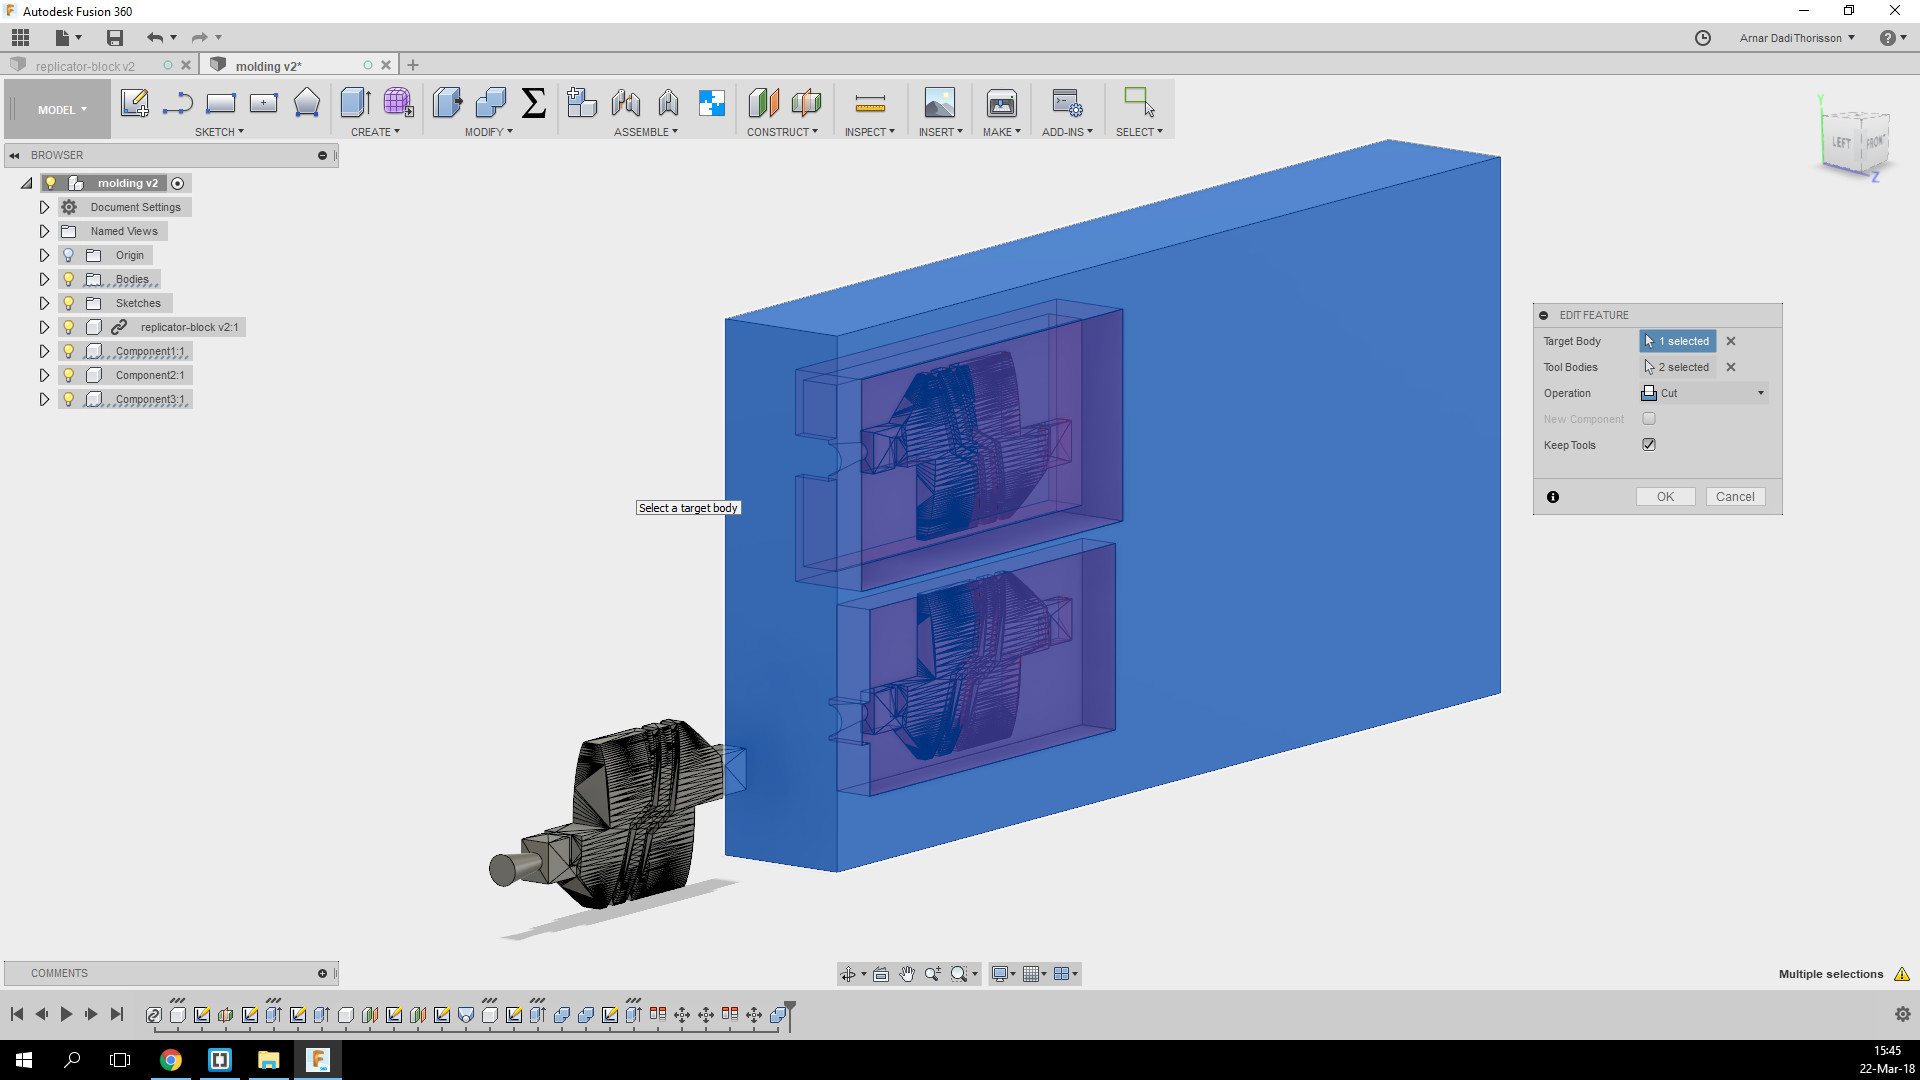This screenshot has width=1920, height=1080.
Task: Click the Create Form purple icon
Action: 398,103
